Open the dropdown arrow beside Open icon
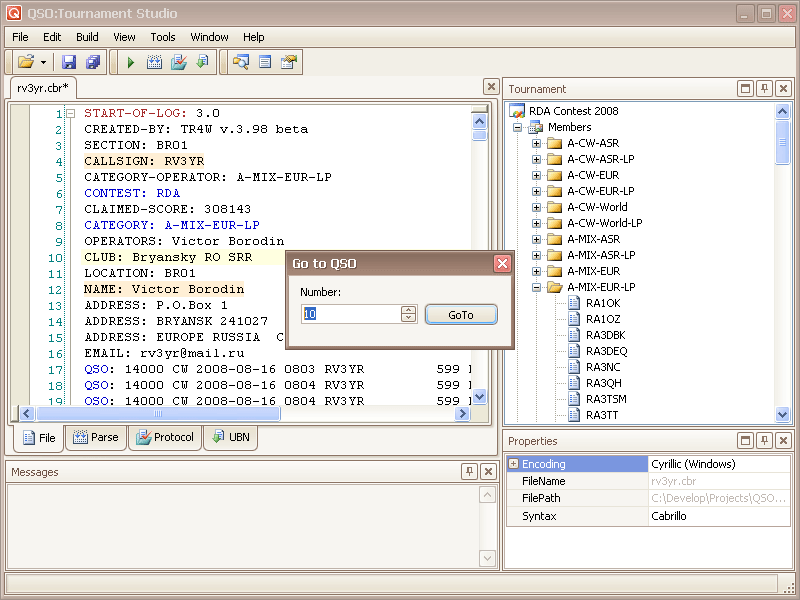Viewport: 800px width, 600px height. pos(43,62)
